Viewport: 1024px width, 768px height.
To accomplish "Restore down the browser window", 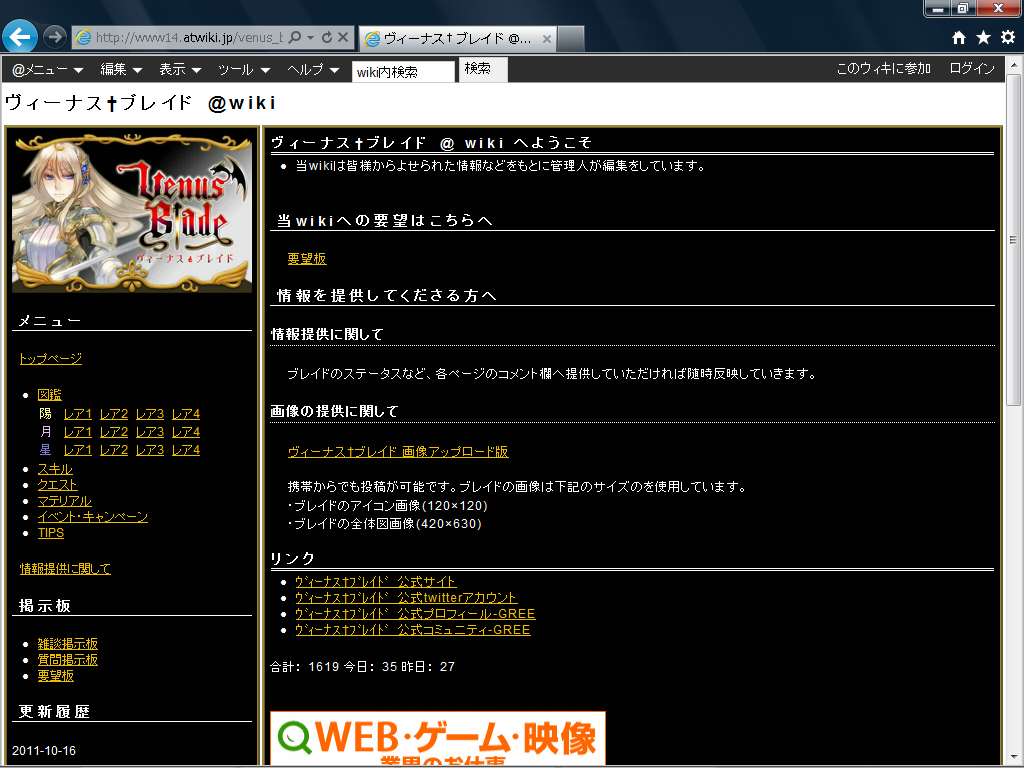I will 963,8.
